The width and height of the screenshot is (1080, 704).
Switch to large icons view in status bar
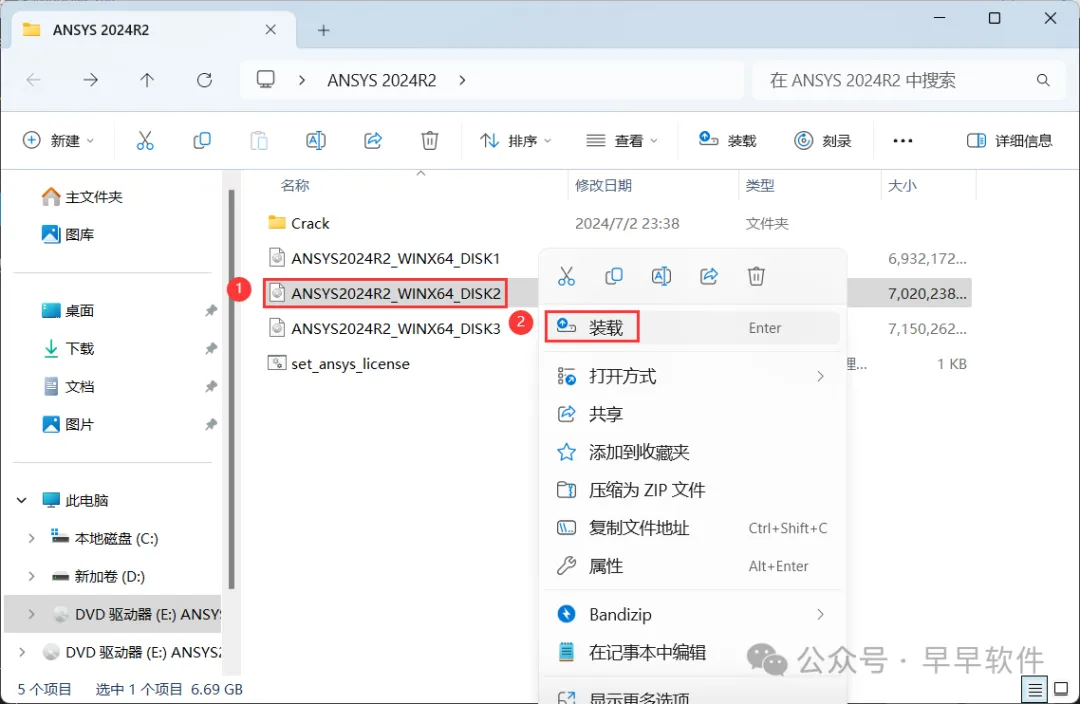(1061, 688)
